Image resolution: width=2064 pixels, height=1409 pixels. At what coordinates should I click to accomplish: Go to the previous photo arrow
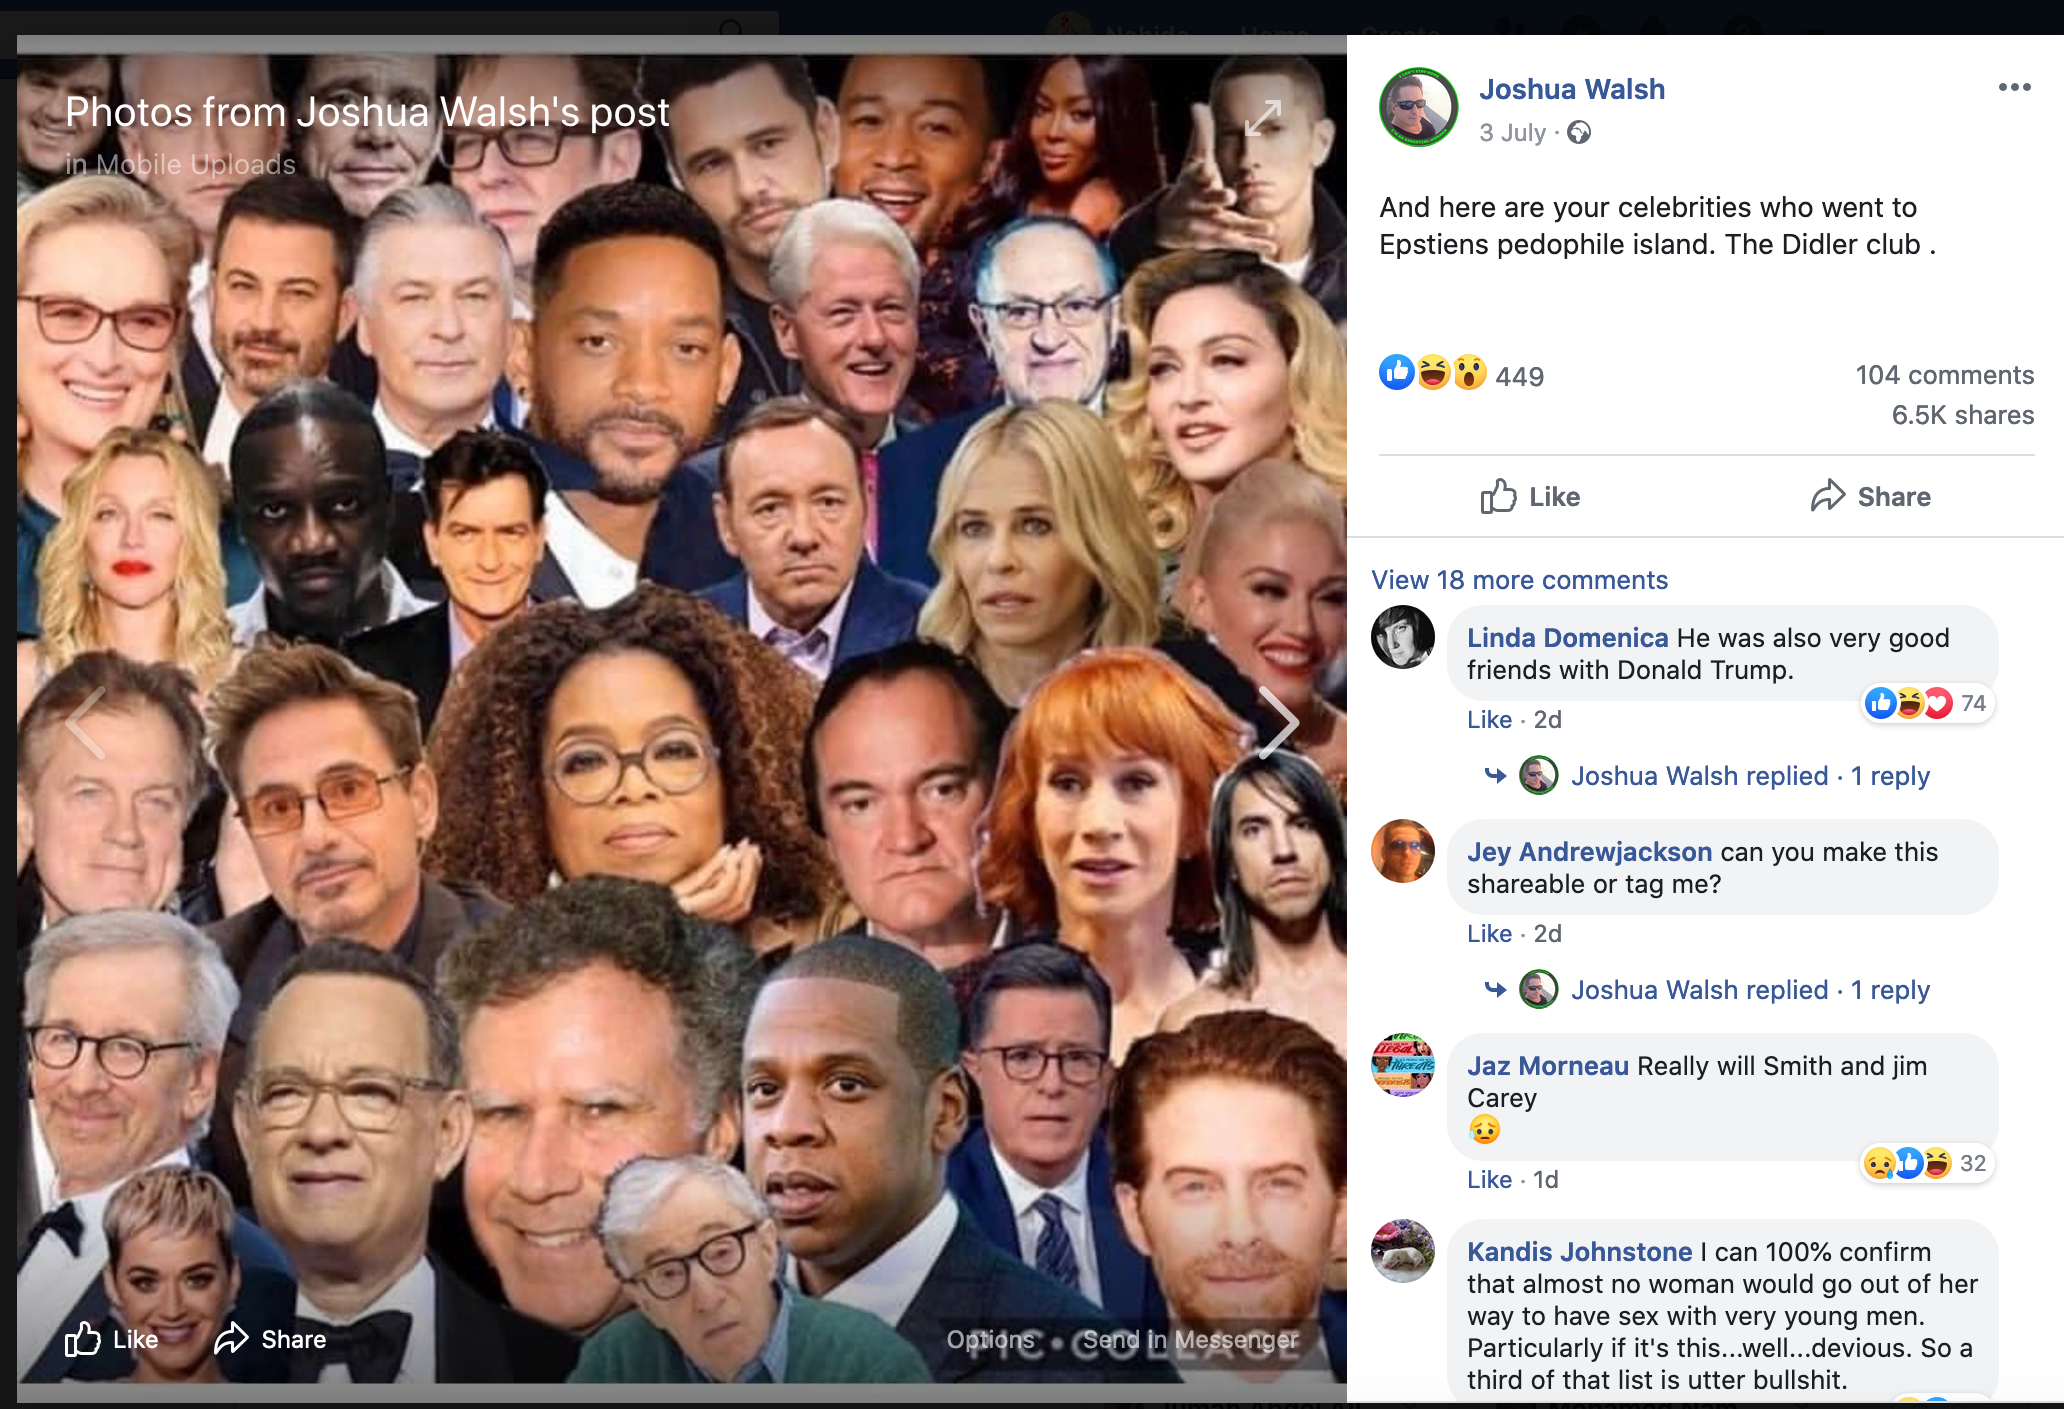(x=86, y=722)
